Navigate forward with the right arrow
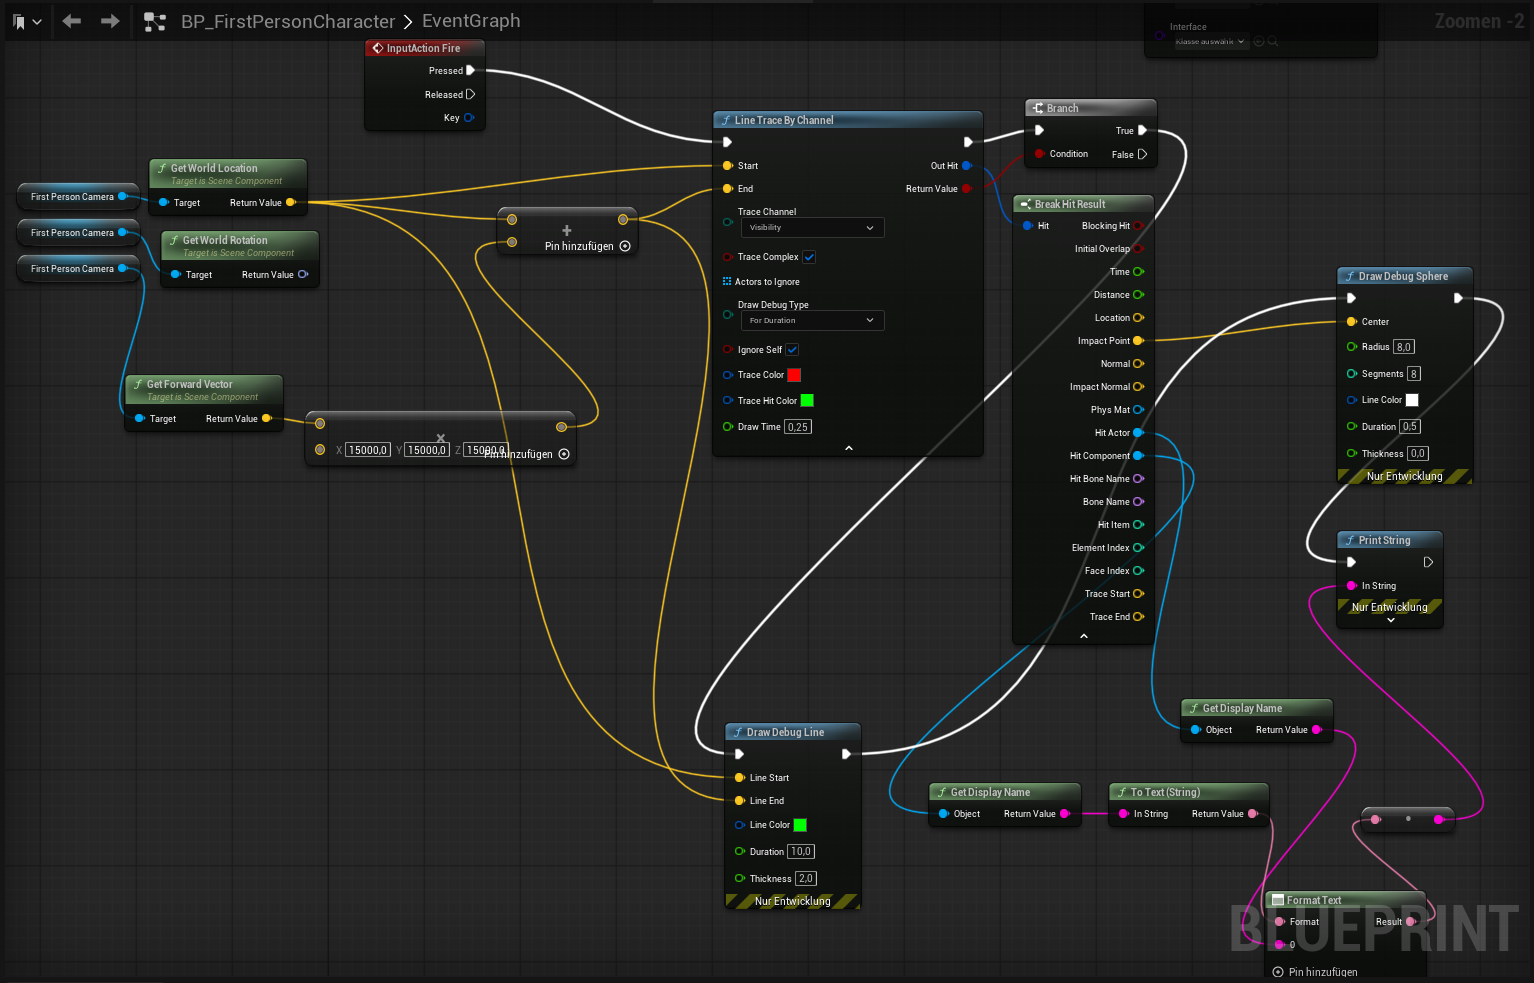 [110, 21]
